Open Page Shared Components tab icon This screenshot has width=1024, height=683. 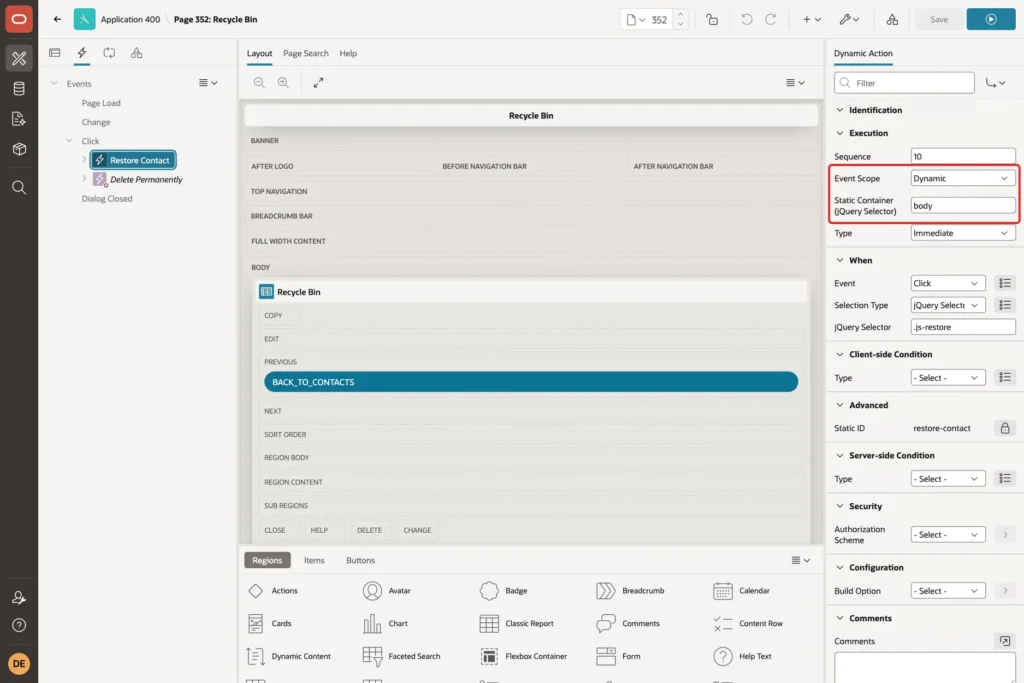[x=136, y=53]
